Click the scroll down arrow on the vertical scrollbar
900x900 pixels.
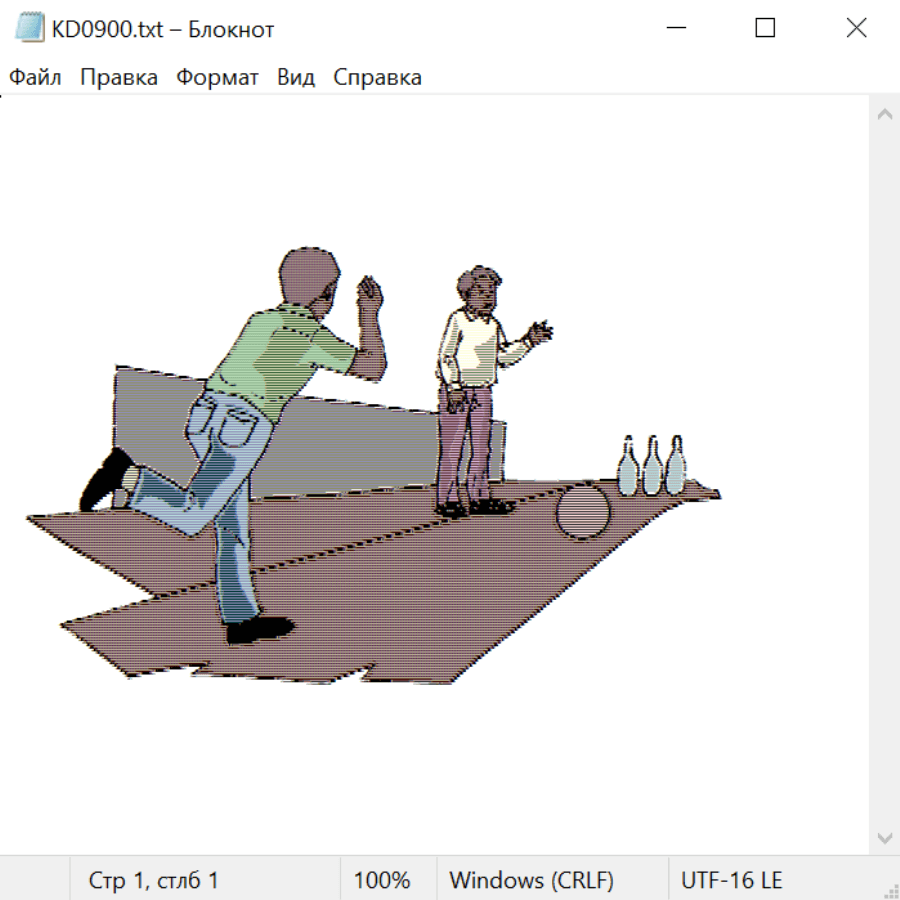pos(884,837)
